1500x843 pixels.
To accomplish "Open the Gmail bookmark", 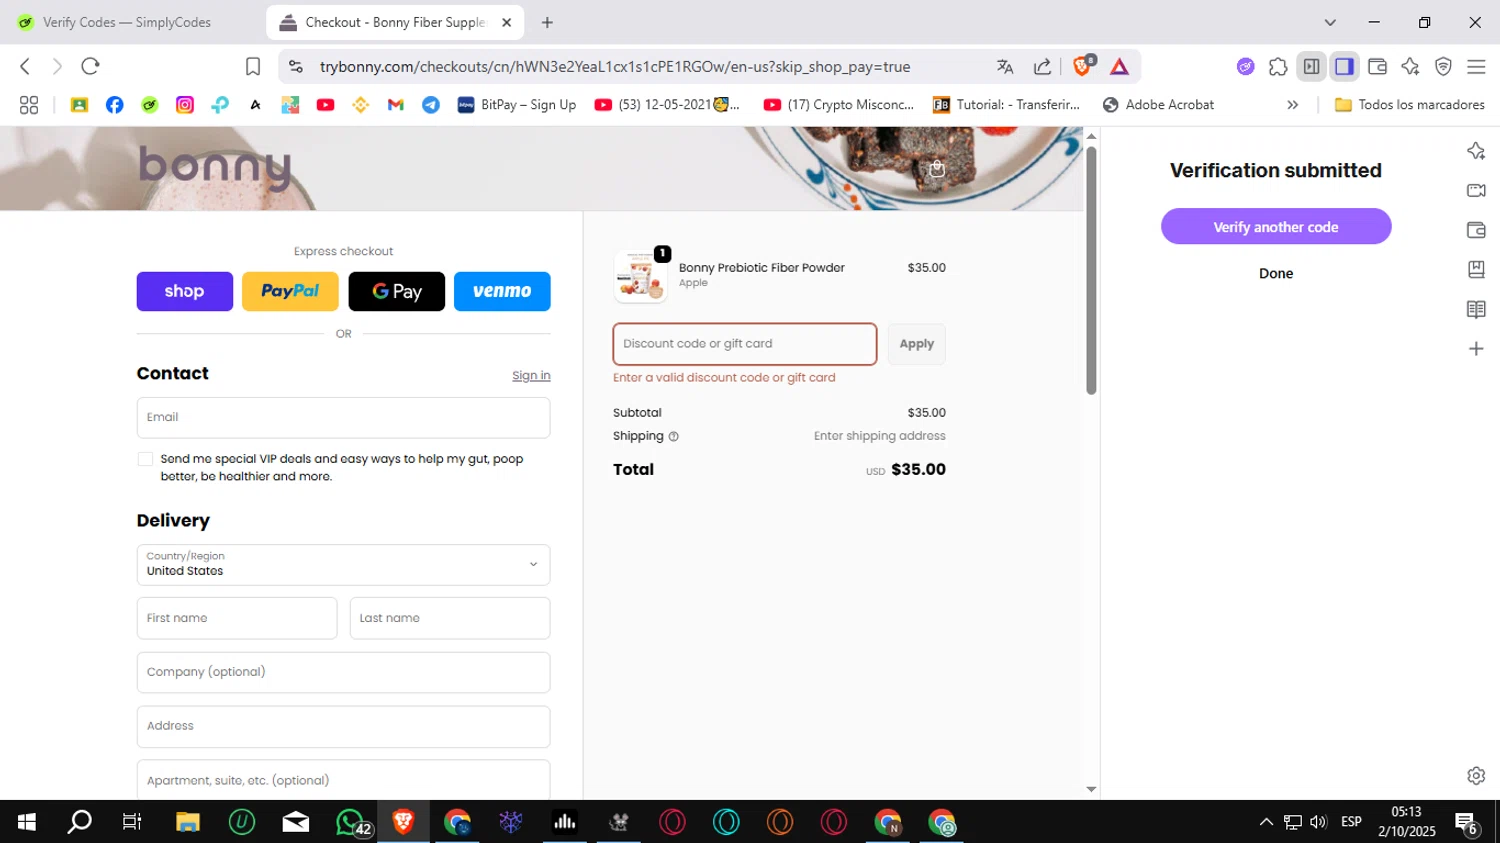I will coord(396,104).
